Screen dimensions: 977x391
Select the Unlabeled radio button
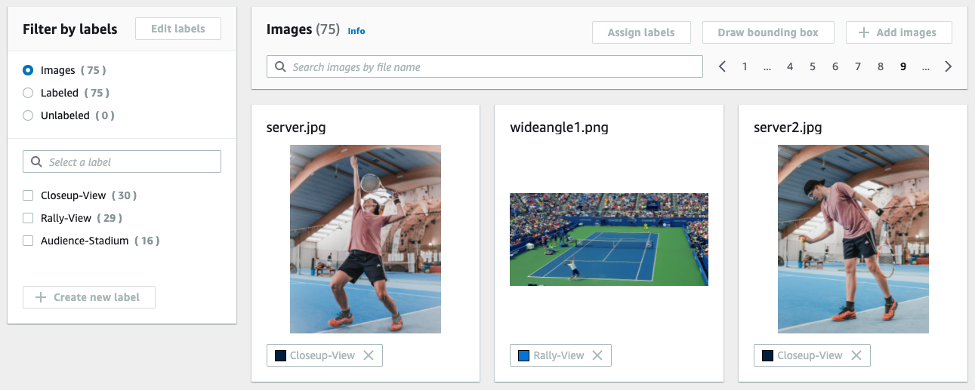[27, 115]
